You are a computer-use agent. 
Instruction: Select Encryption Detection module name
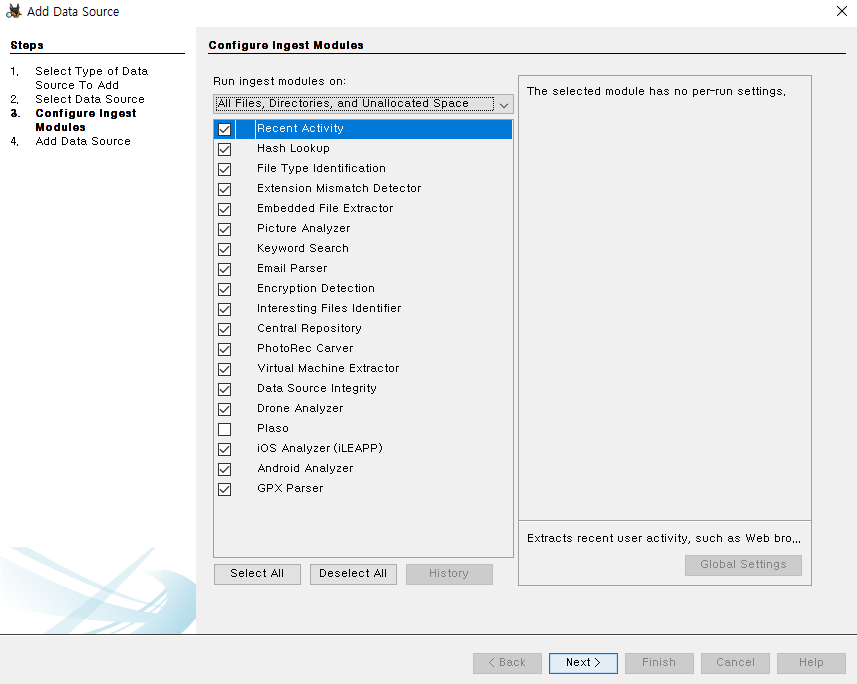tap(316, 288)
